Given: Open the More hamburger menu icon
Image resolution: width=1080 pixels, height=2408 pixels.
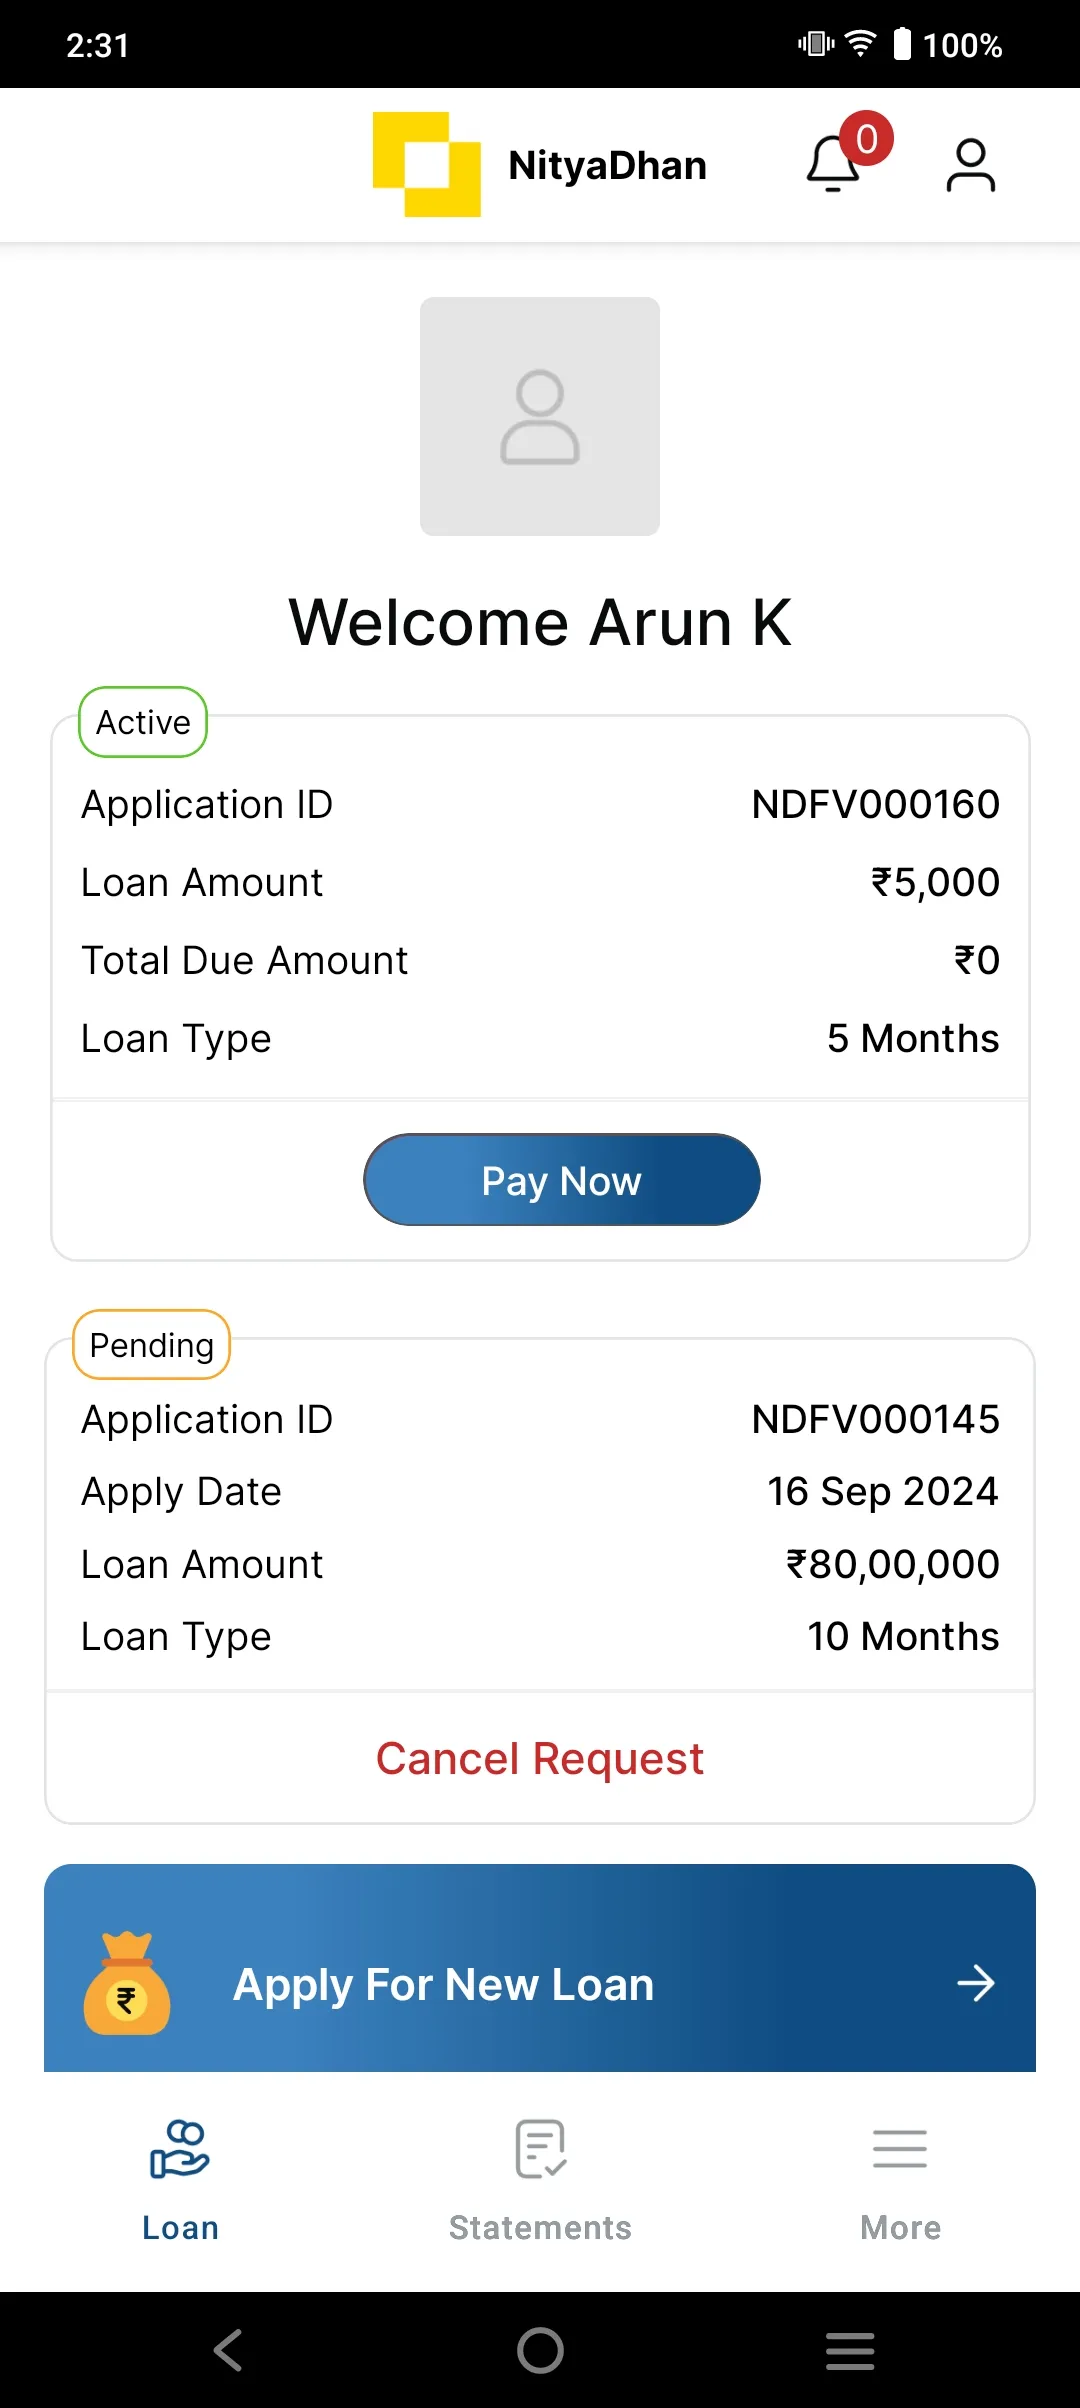Looking at the screenshot, I should point(900,2149).
